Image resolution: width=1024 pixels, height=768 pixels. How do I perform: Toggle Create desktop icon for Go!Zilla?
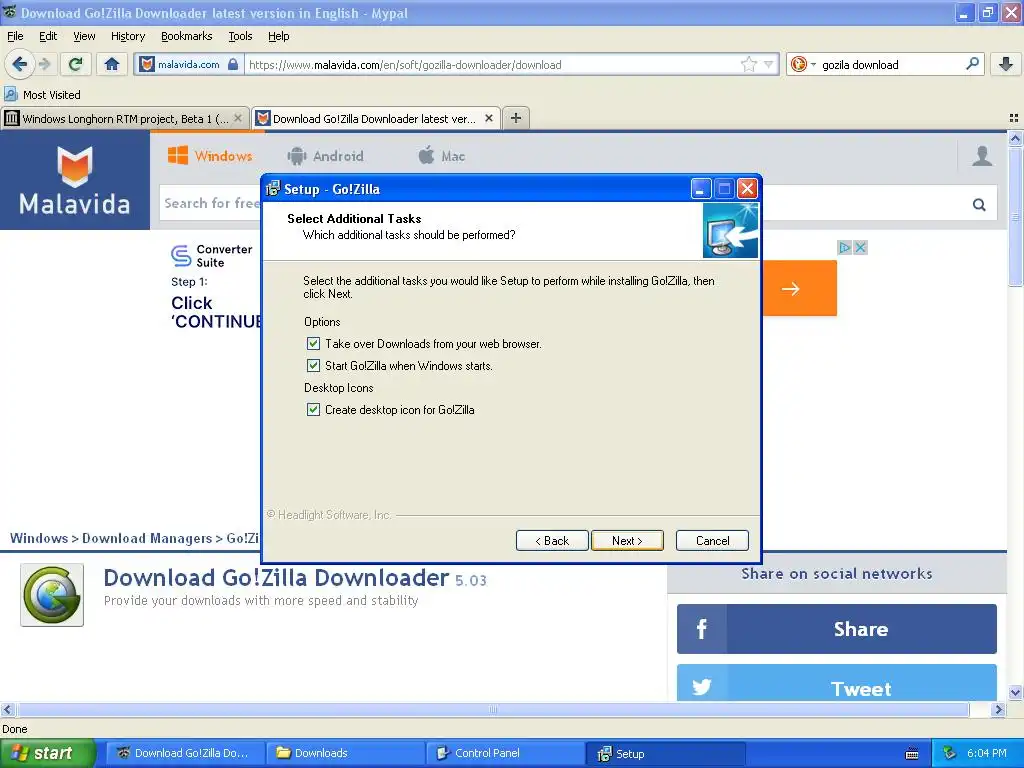tap(313, 409)
